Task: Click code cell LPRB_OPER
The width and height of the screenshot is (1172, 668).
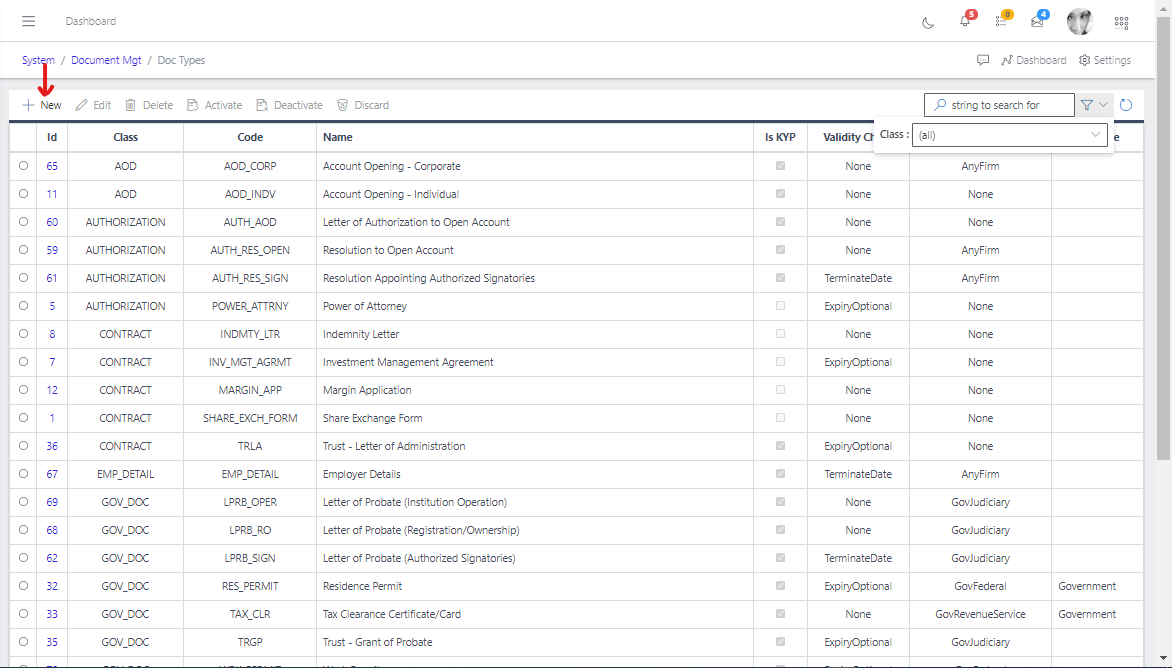Action: [x=250, y=502]
